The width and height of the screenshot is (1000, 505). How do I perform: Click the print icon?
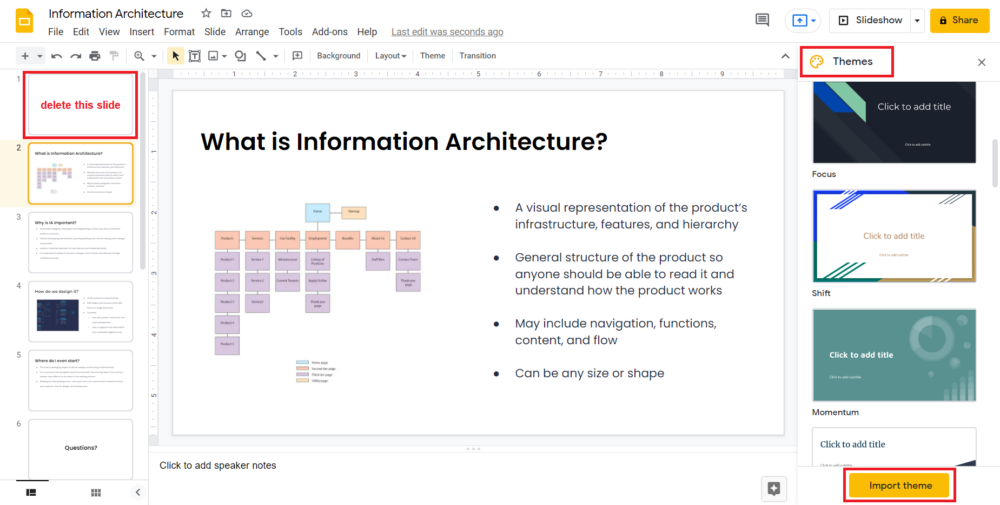(x=94, y=56)
